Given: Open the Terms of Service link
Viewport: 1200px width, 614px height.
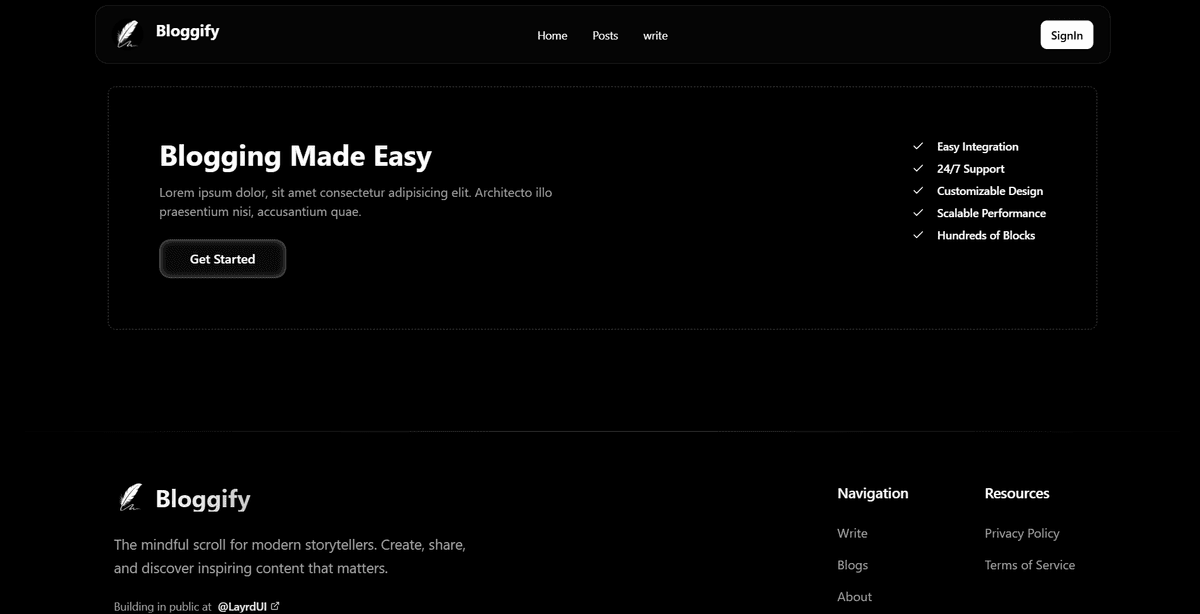Looking at the screenshot, I should 1029,565.
